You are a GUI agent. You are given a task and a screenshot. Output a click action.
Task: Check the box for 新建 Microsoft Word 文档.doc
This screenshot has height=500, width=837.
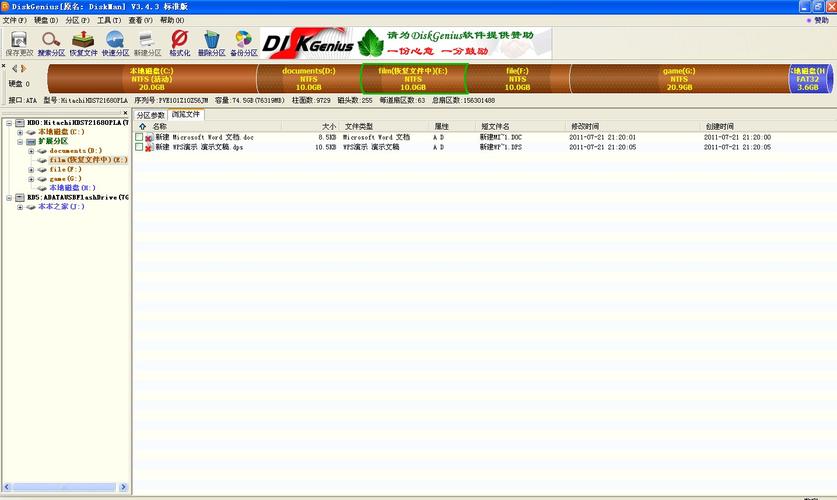139,137
